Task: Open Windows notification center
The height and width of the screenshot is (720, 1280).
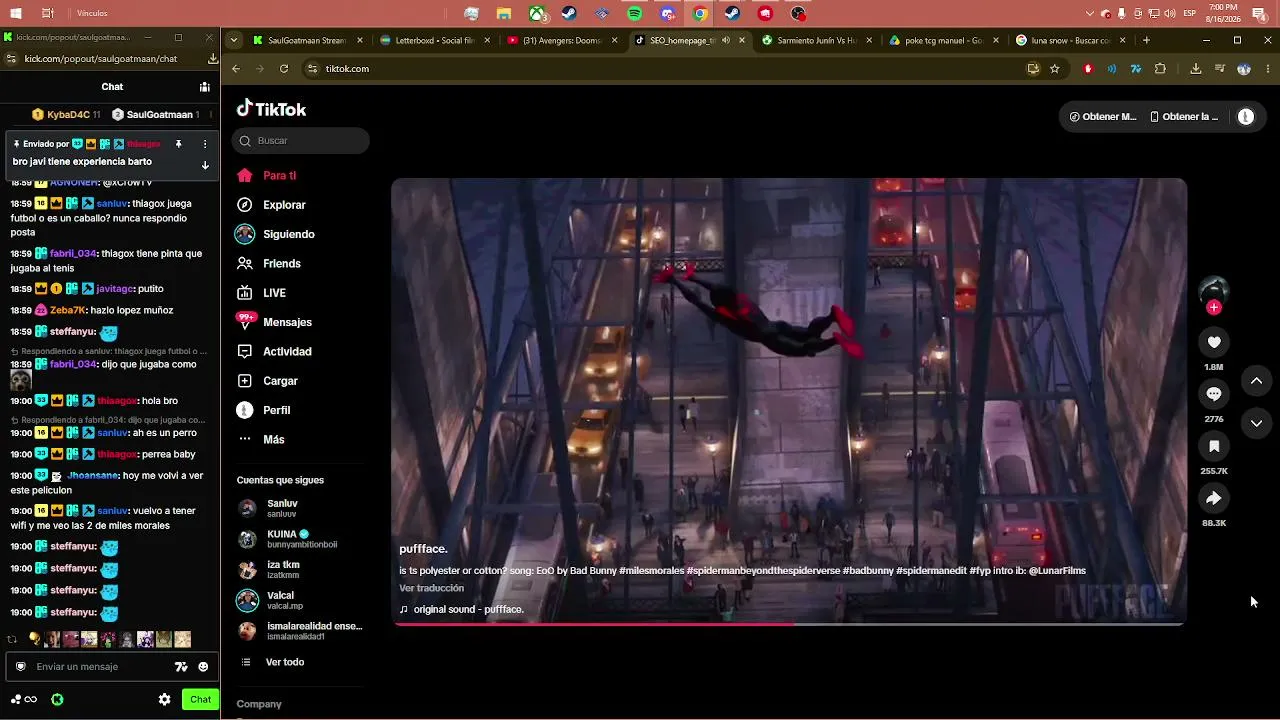Action: coord(1259,14)
